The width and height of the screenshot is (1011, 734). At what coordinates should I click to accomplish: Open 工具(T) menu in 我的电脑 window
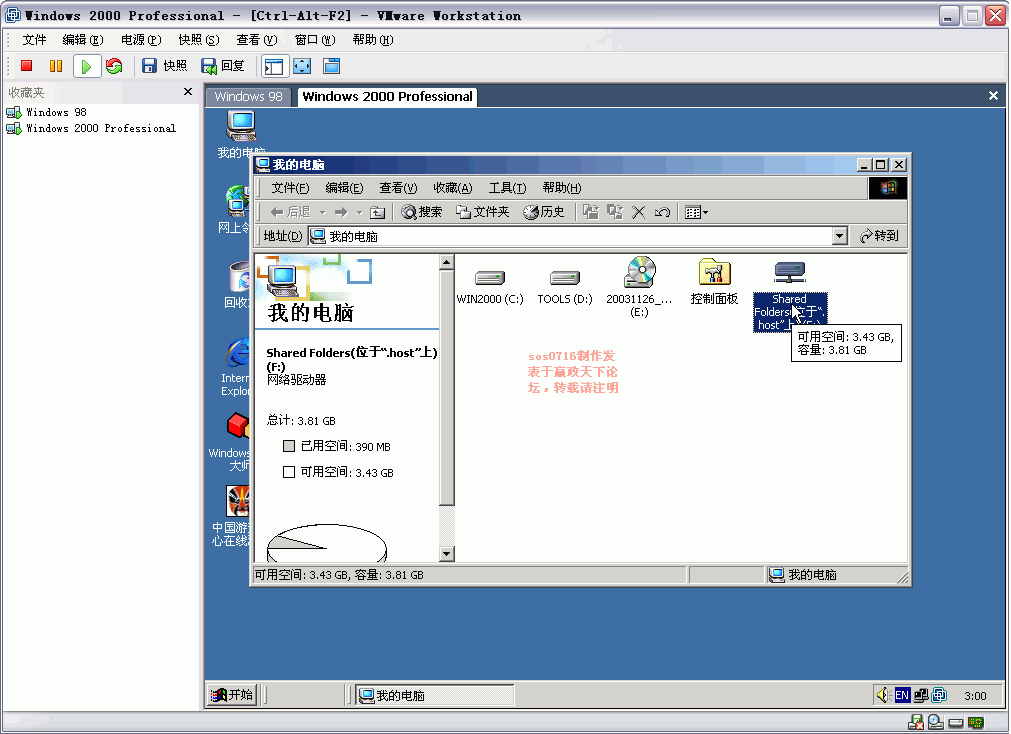click(x=507, y=188)
